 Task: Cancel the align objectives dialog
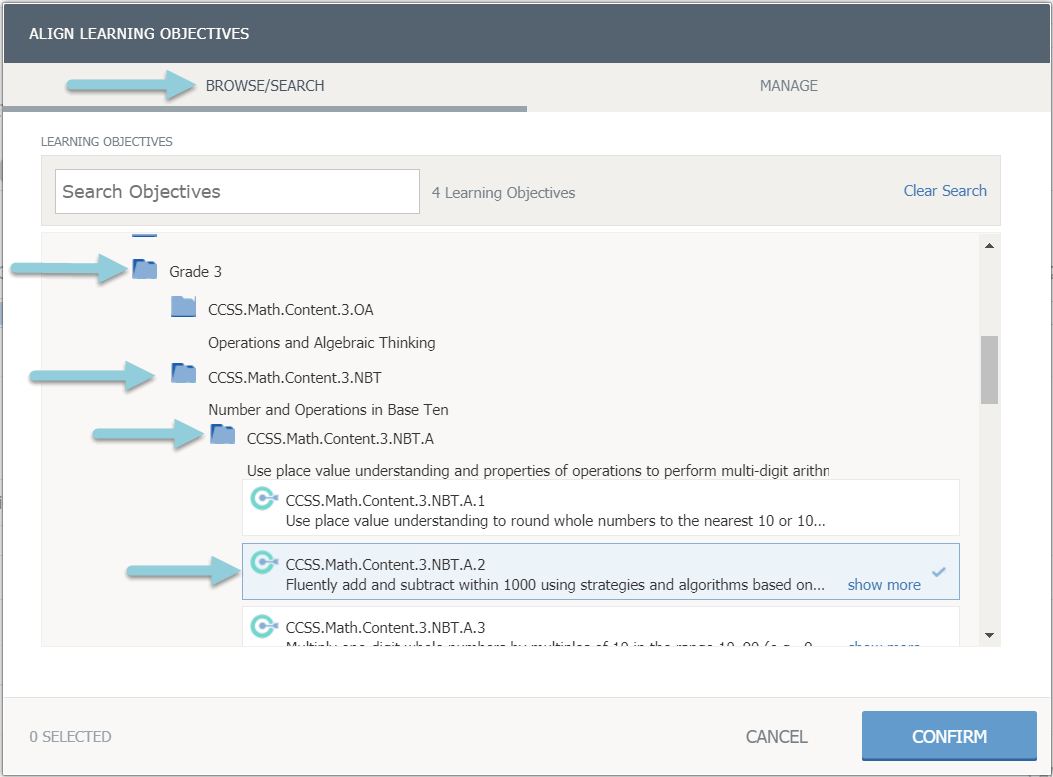pyautogui.click(x=776, y=737)
